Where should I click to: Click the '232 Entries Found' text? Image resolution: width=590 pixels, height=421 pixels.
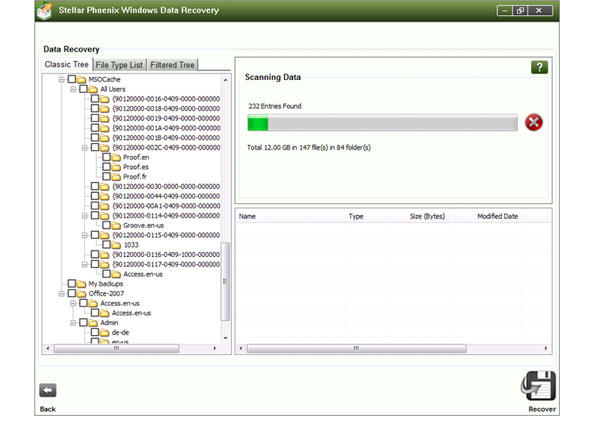pos(275,106)
